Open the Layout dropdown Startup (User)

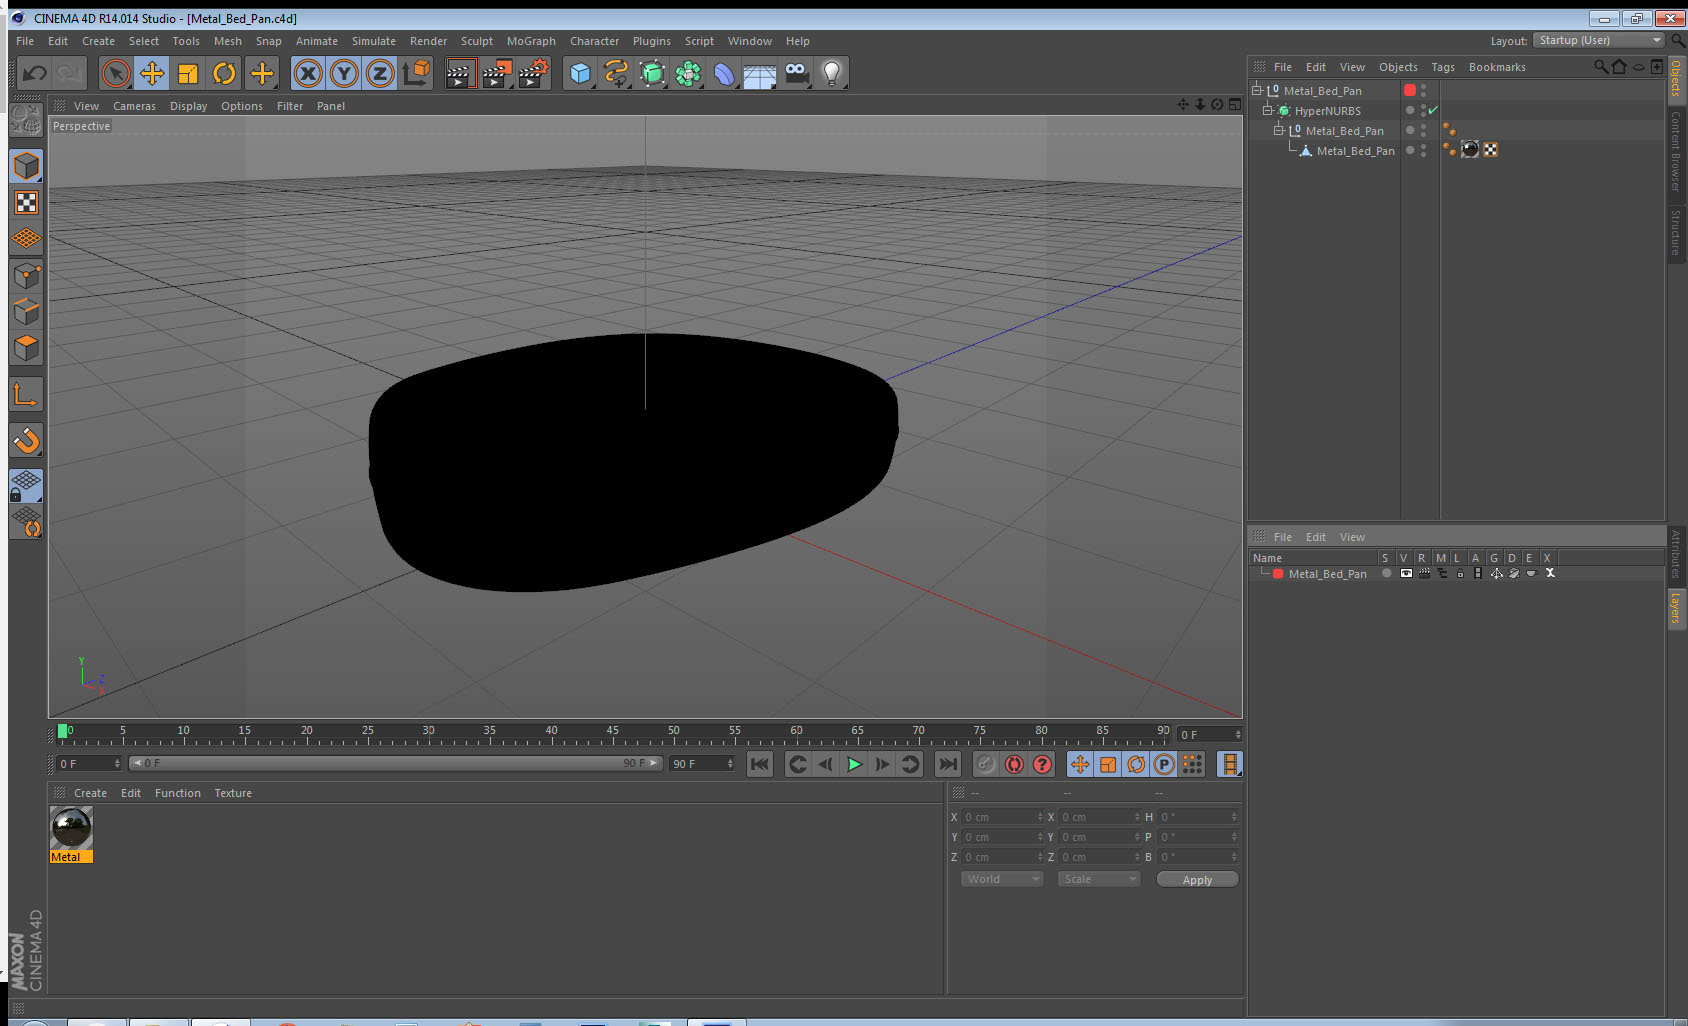(1599, 40)
